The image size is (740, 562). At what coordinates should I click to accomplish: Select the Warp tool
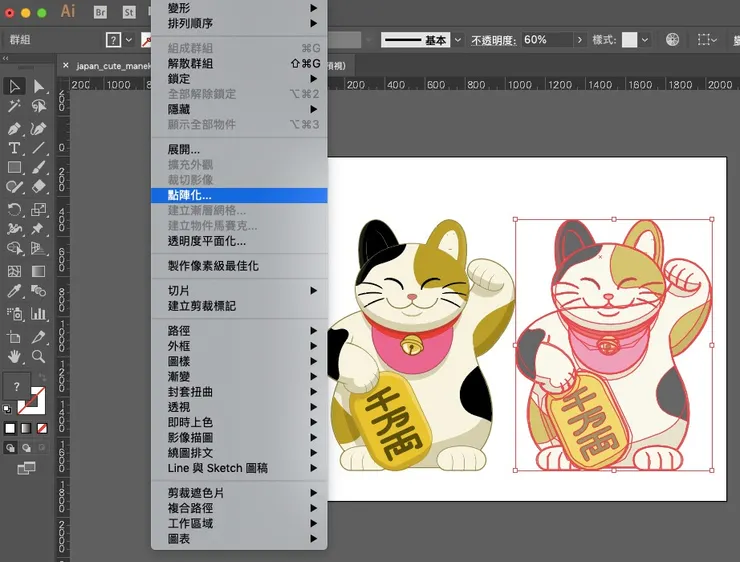pyautogui.click(x=14, y=229)
